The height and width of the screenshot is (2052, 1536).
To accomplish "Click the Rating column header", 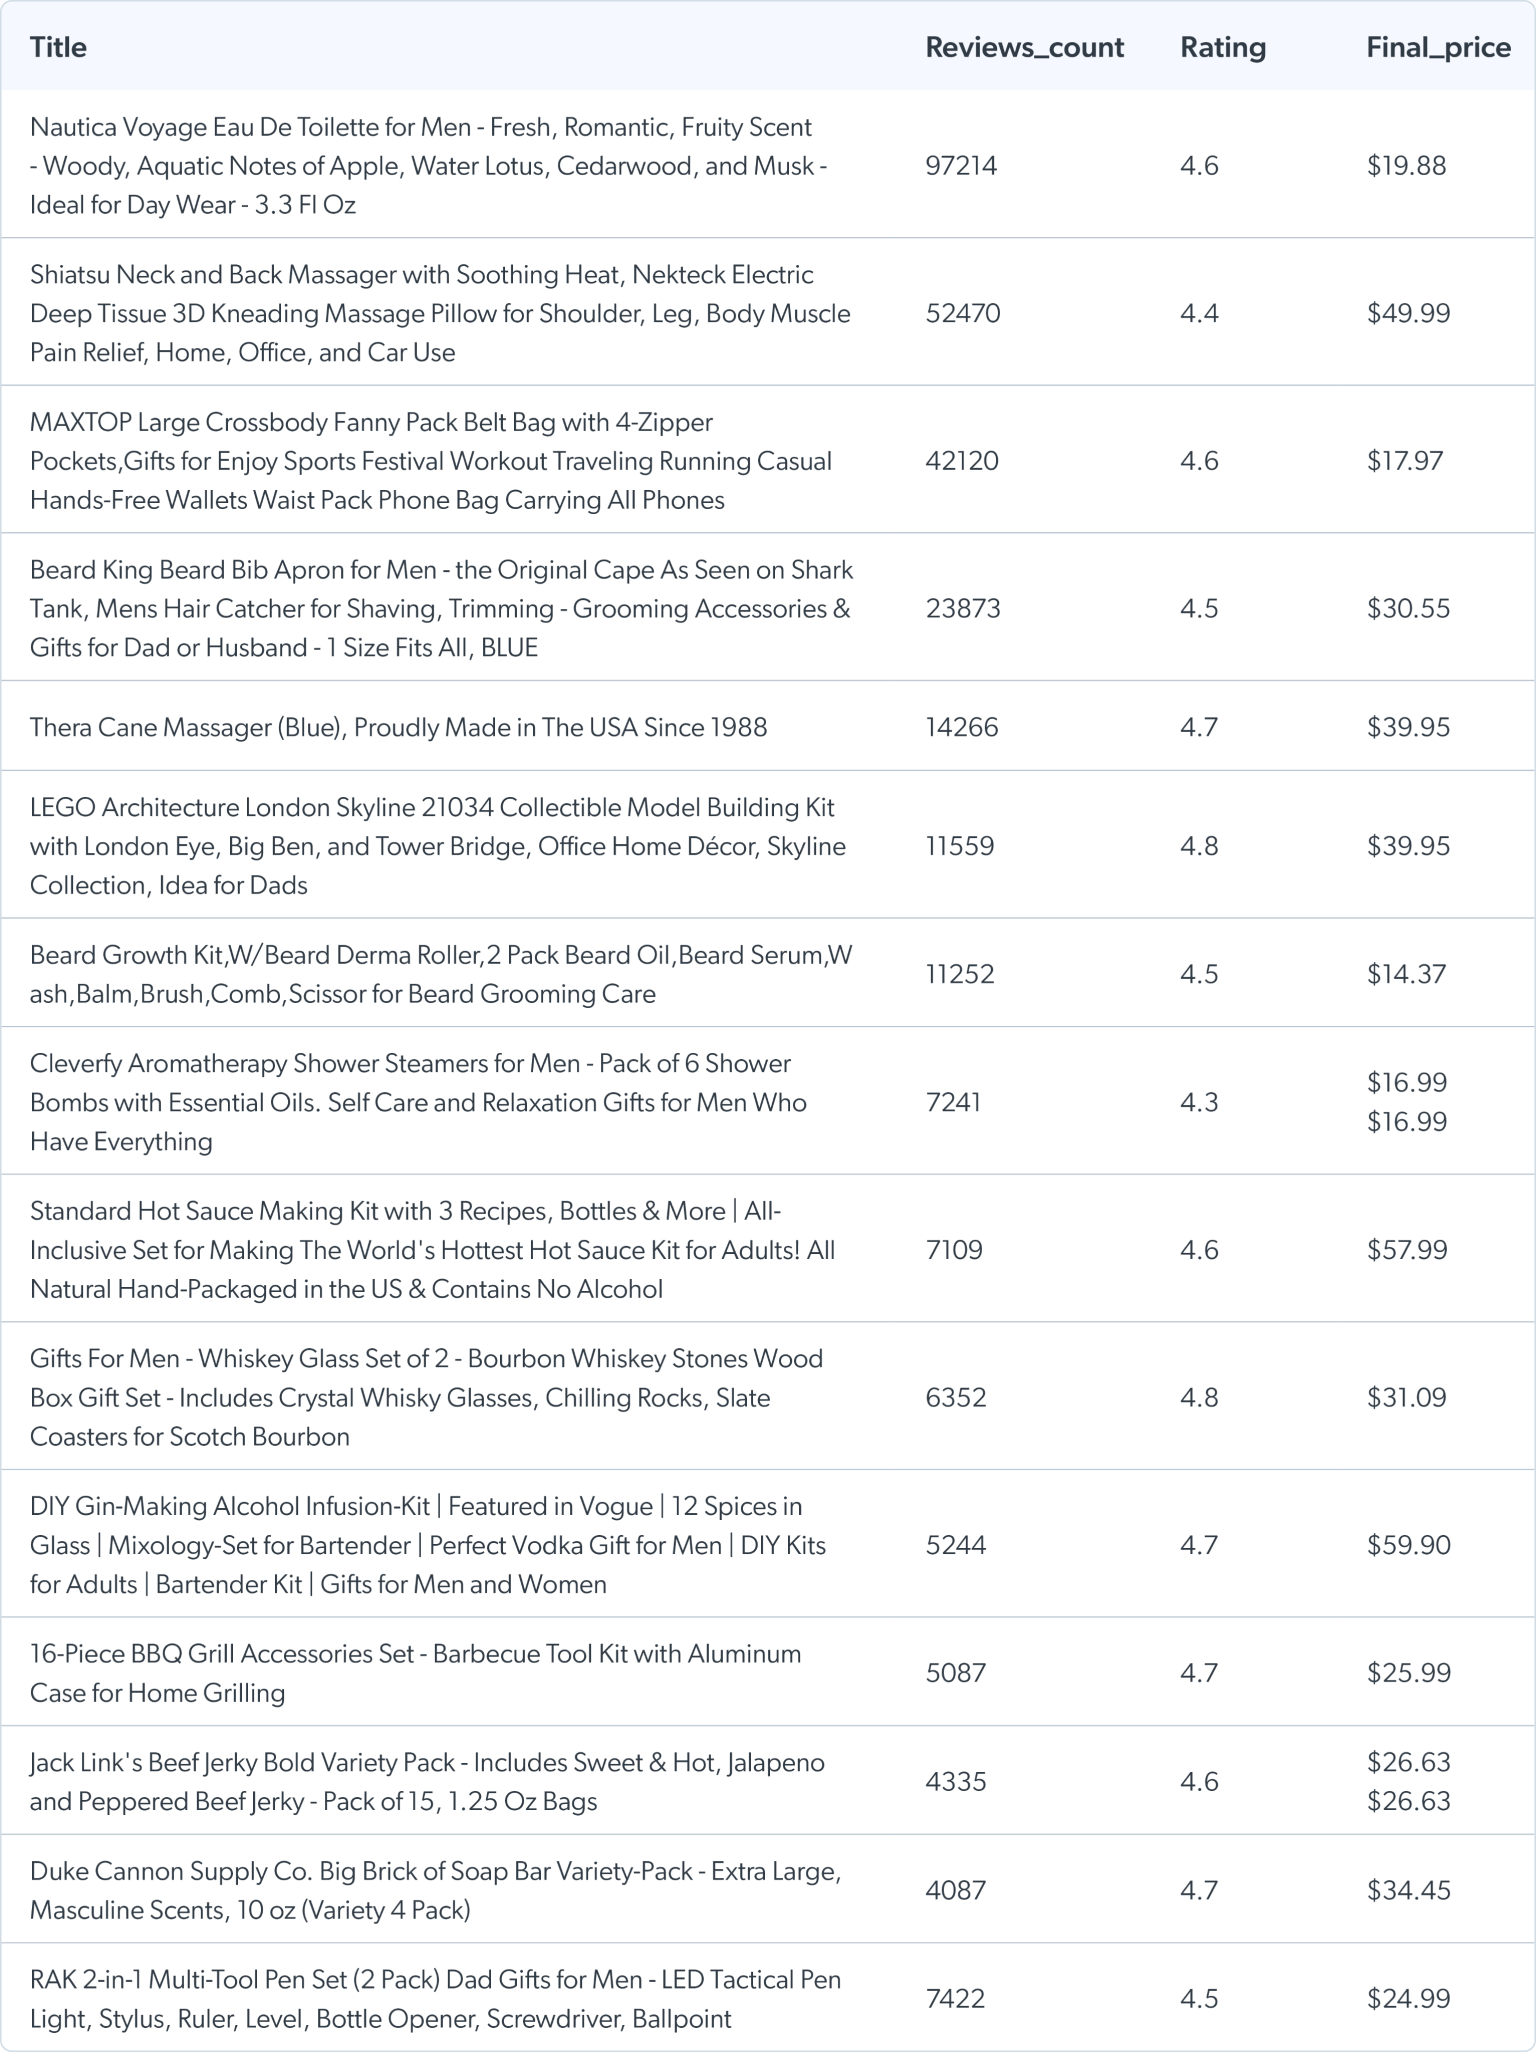I will point(1222,47).
